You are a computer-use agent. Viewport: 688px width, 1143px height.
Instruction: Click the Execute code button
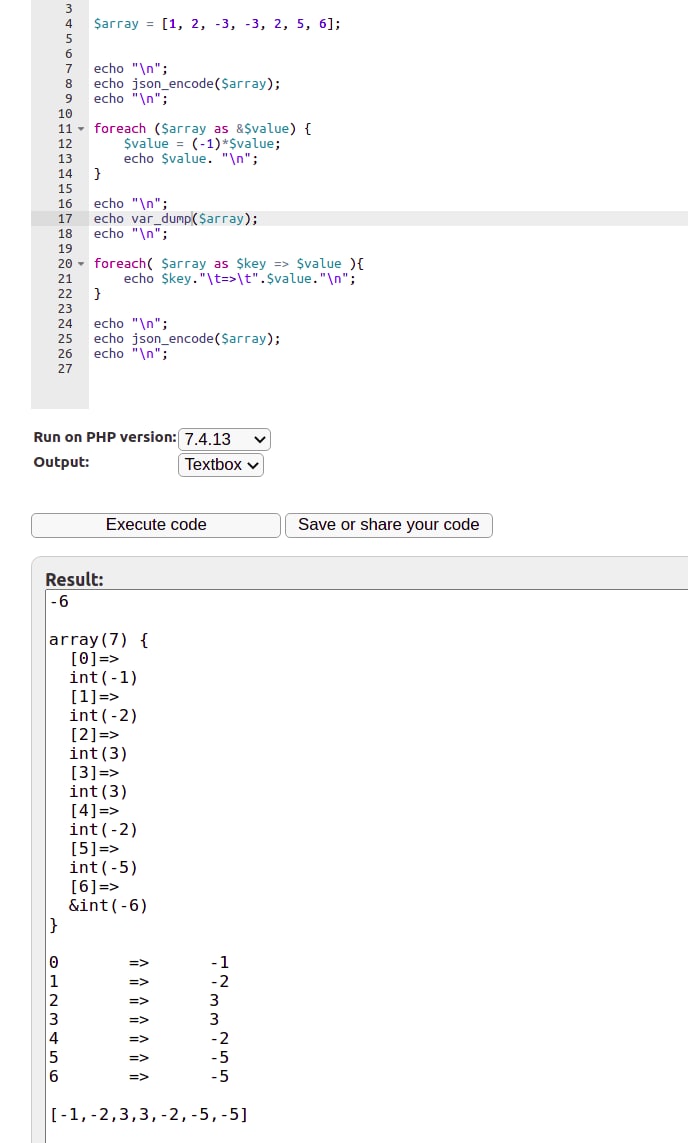pyautogui.click(x=156, y=525)
